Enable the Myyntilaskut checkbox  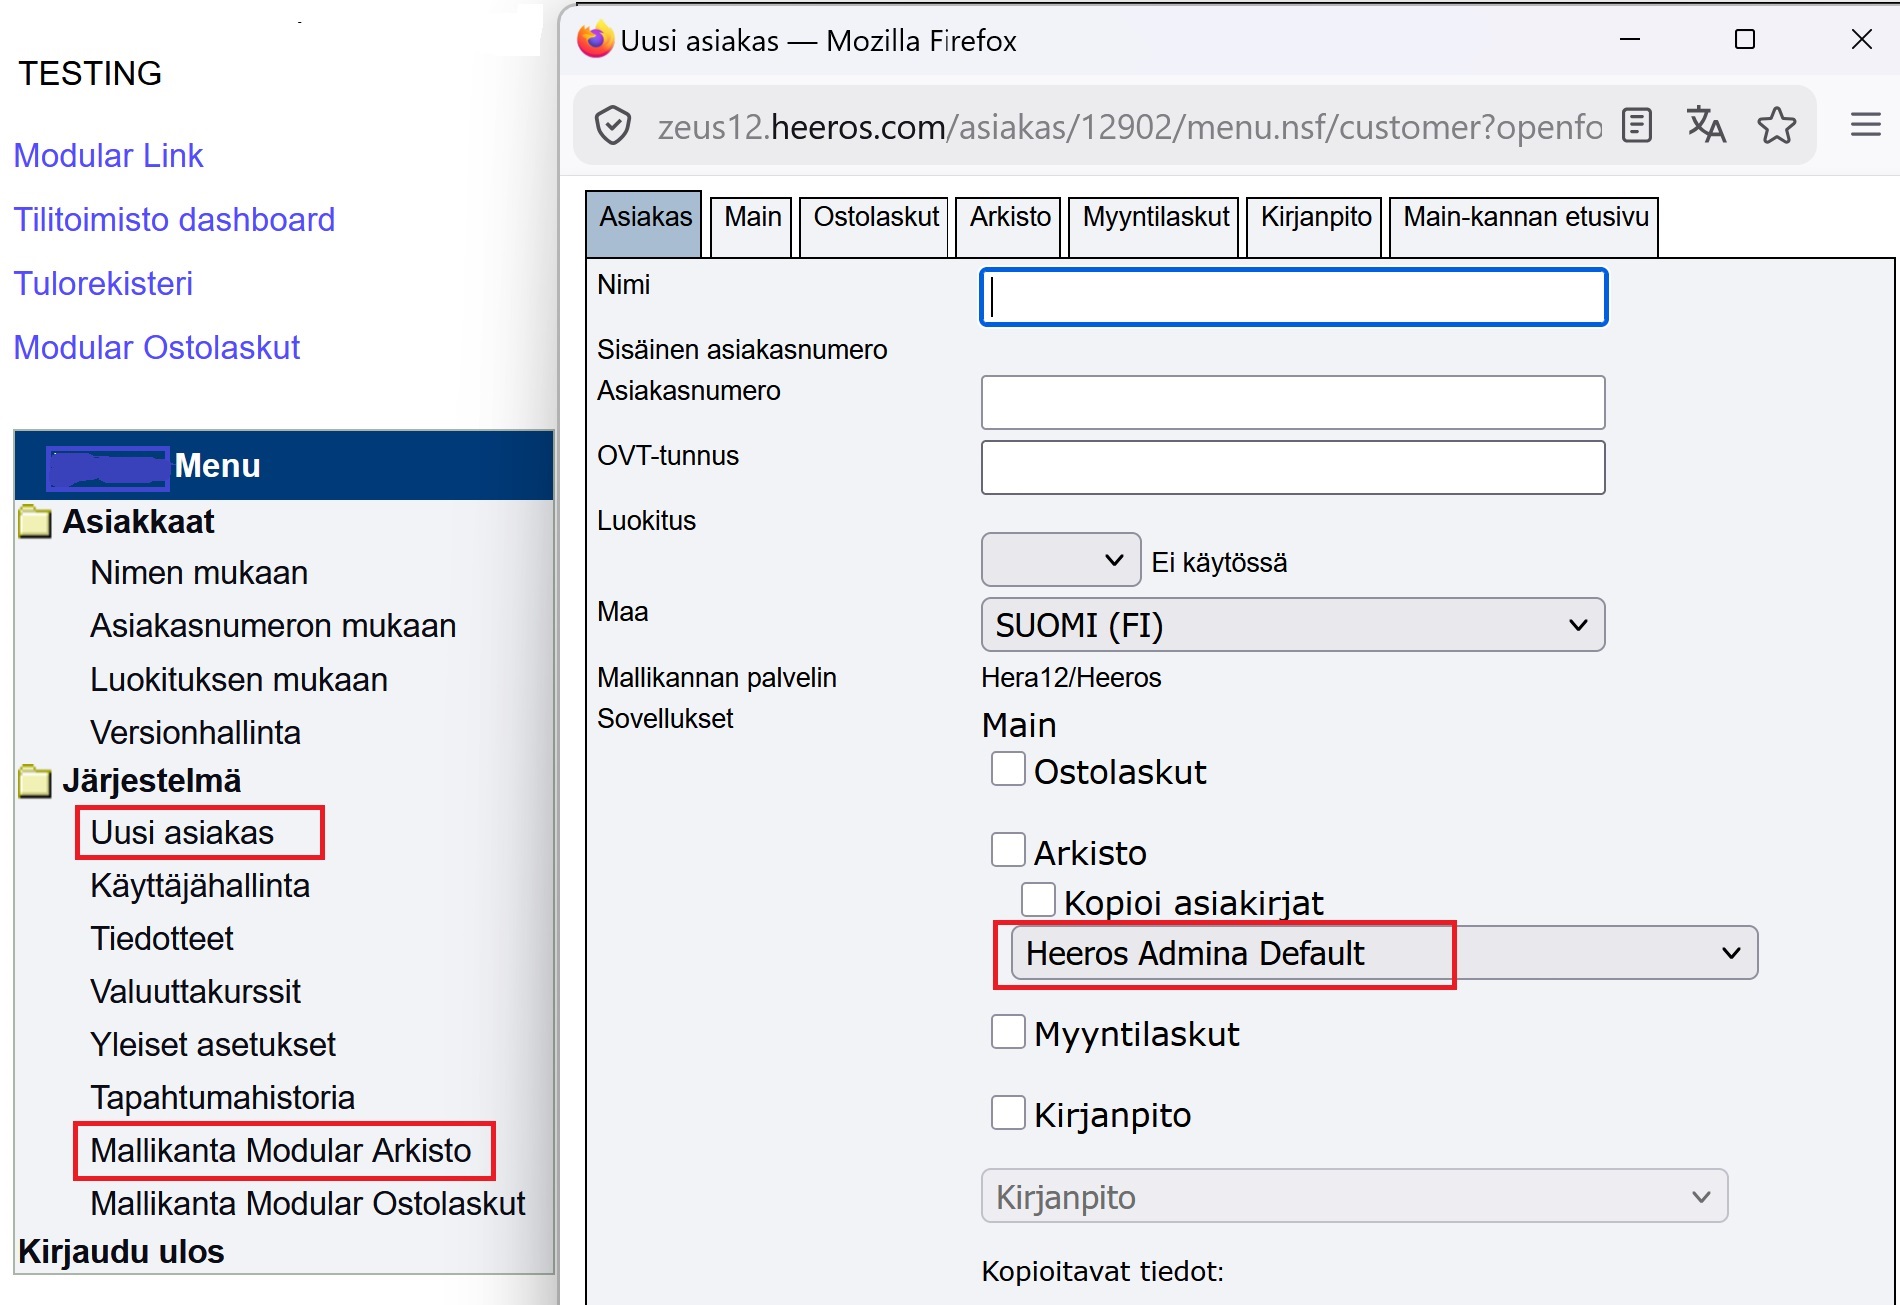[x=1008, y=1031]
